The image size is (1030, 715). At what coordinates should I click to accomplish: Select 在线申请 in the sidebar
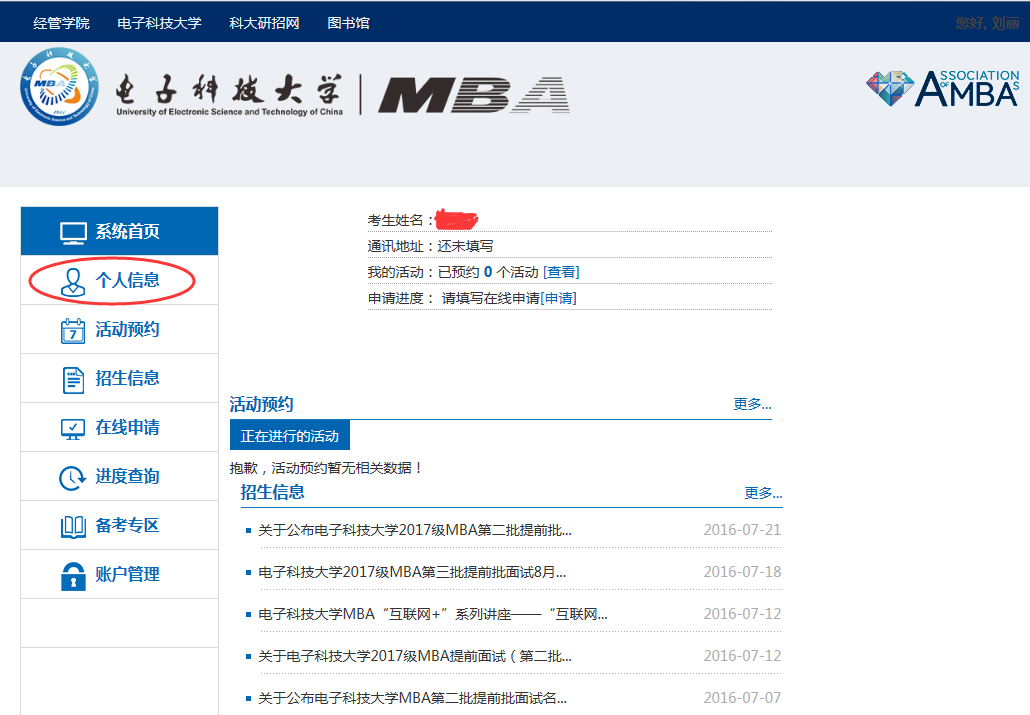tap(120, 427)
